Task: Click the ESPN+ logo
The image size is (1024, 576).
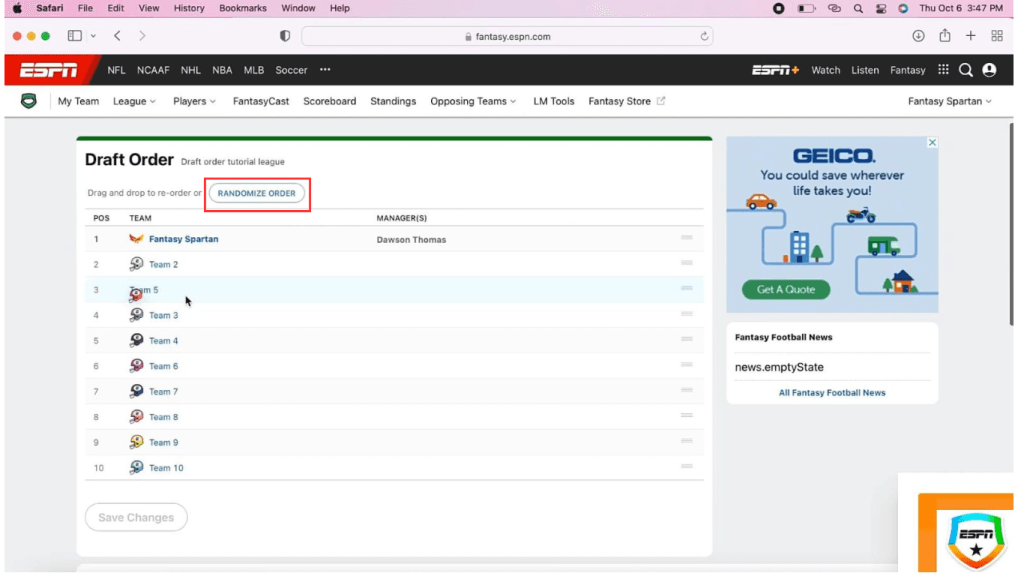Action: pos(775,70)
